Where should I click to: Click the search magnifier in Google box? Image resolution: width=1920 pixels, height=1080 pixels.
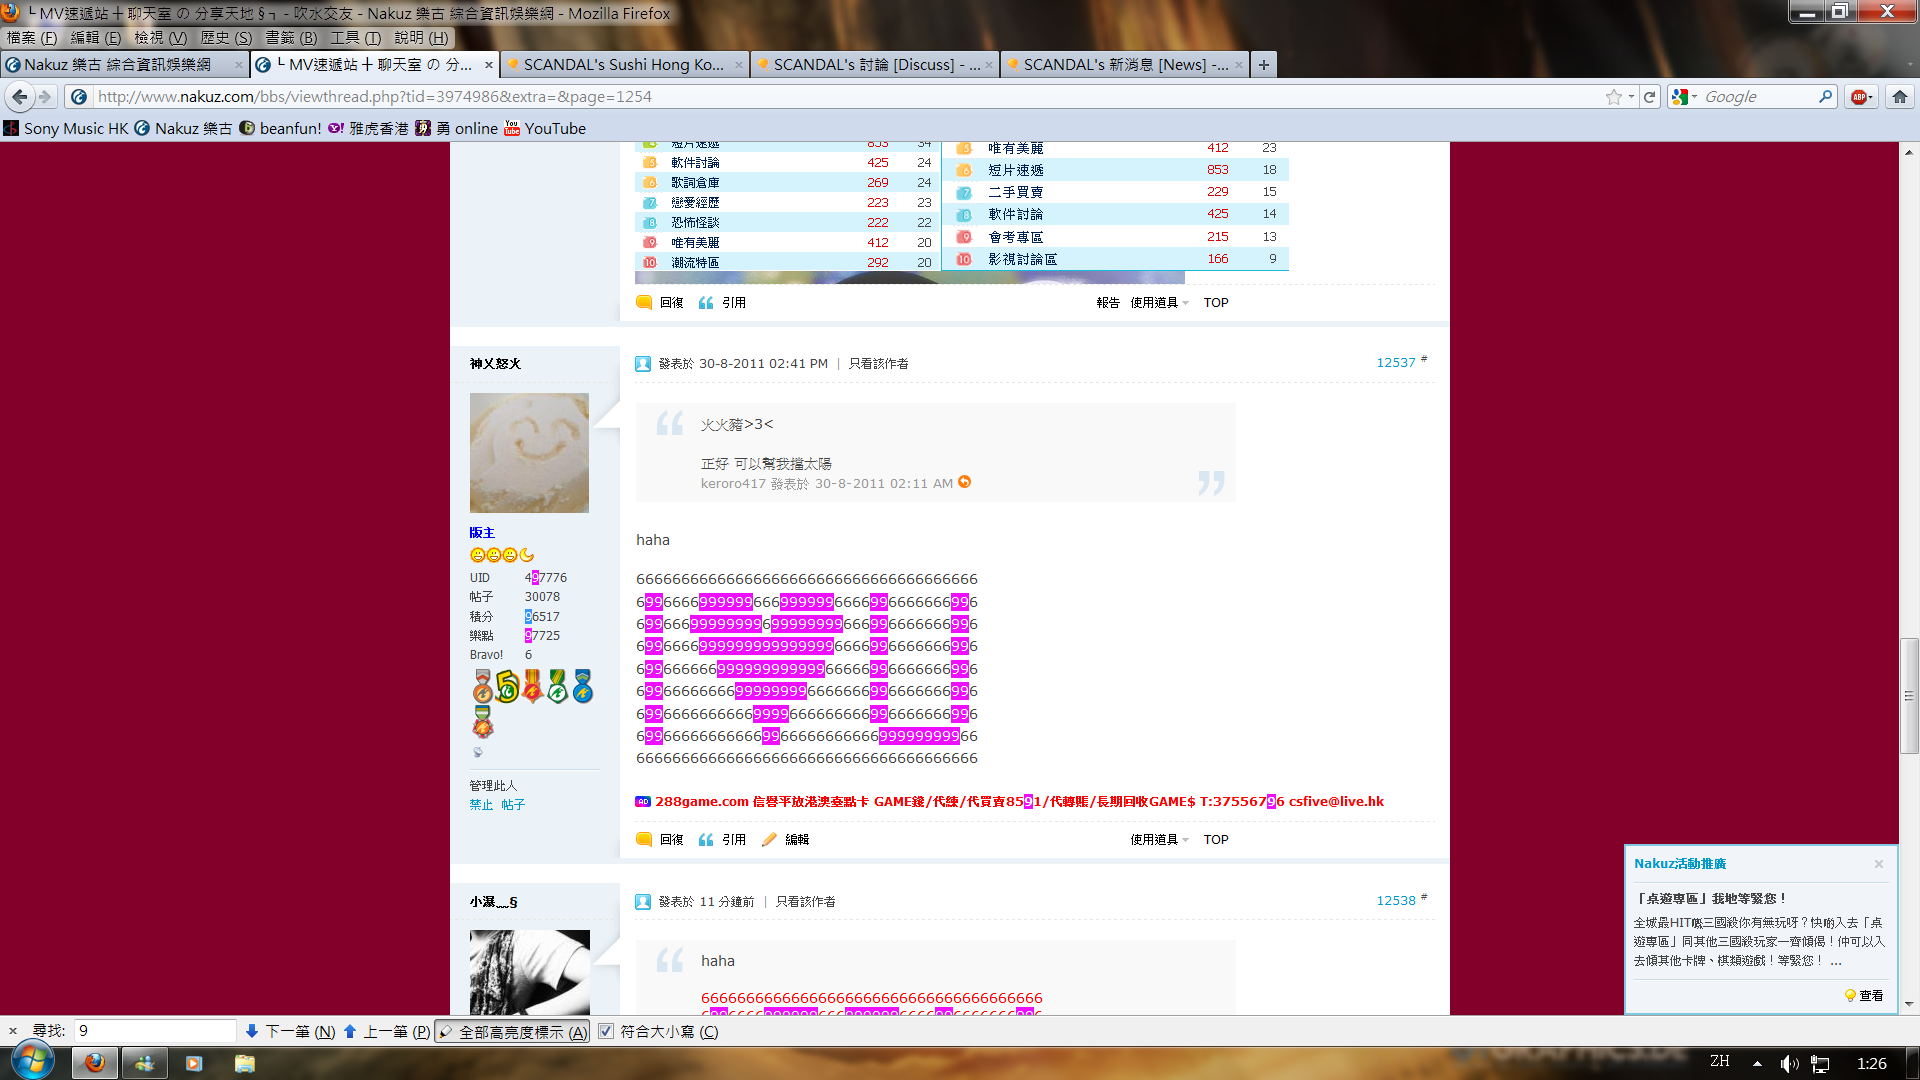[1825, 97]
